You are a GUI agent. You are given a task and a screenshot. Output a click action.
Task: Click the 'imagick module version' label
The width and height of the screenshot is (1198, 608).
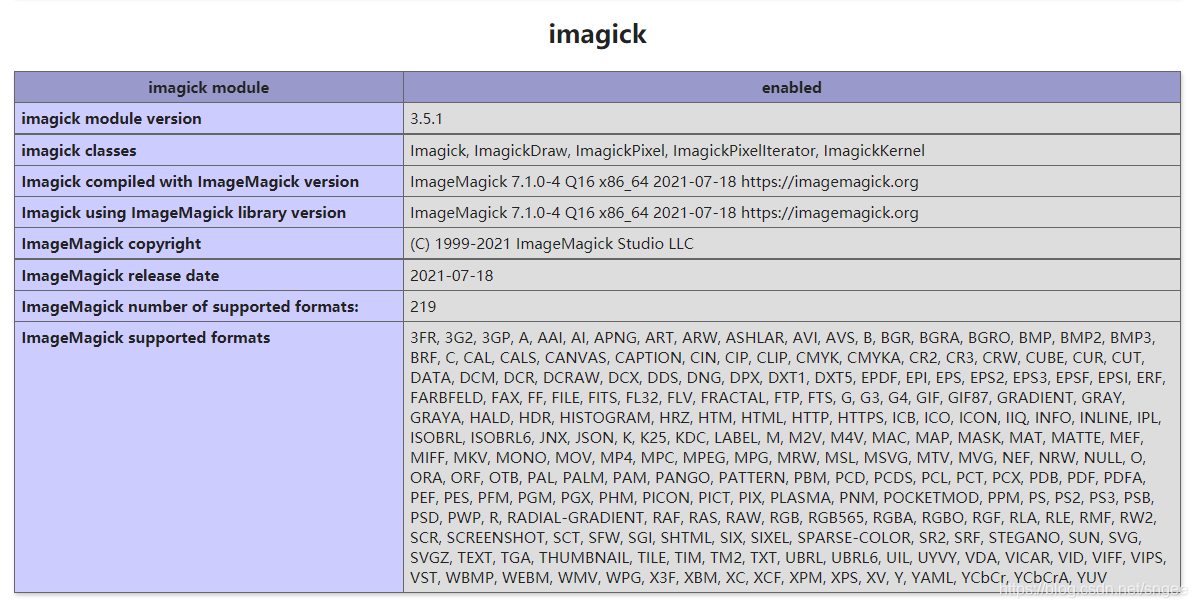tap(112, 118)
